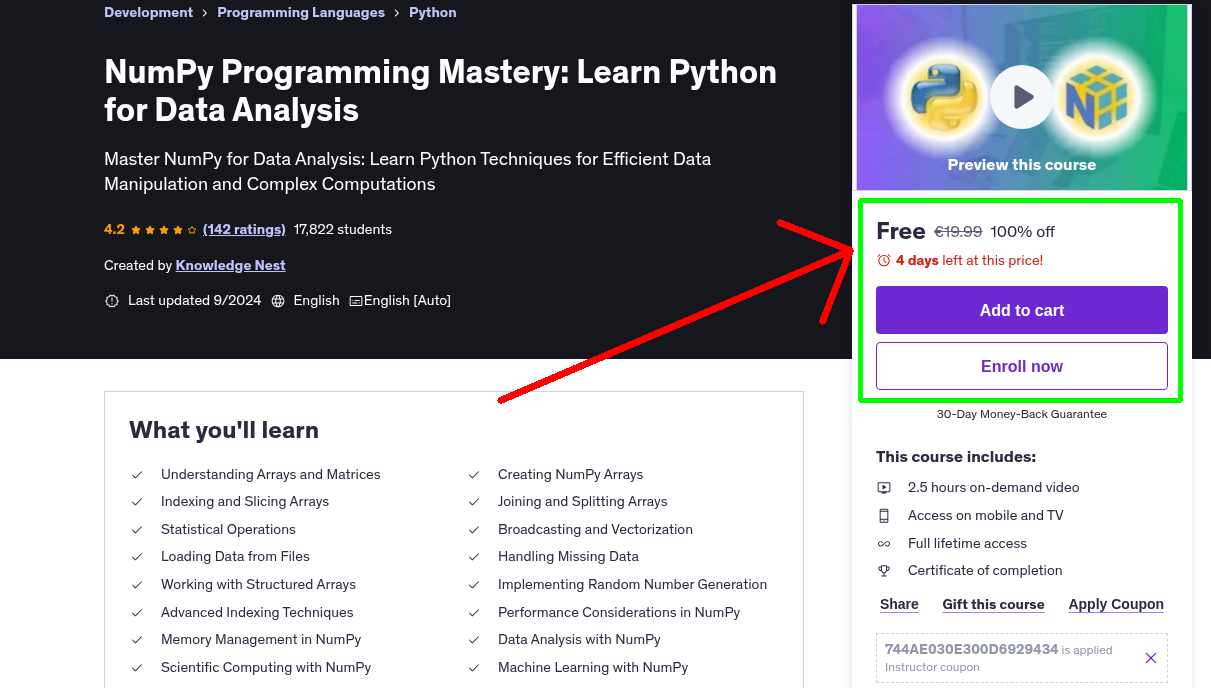This screenshot has width=1211, height=688.
Task: Click checkmark beside Joining and Splitting Arrays
Action: click(x=475, y=502)
